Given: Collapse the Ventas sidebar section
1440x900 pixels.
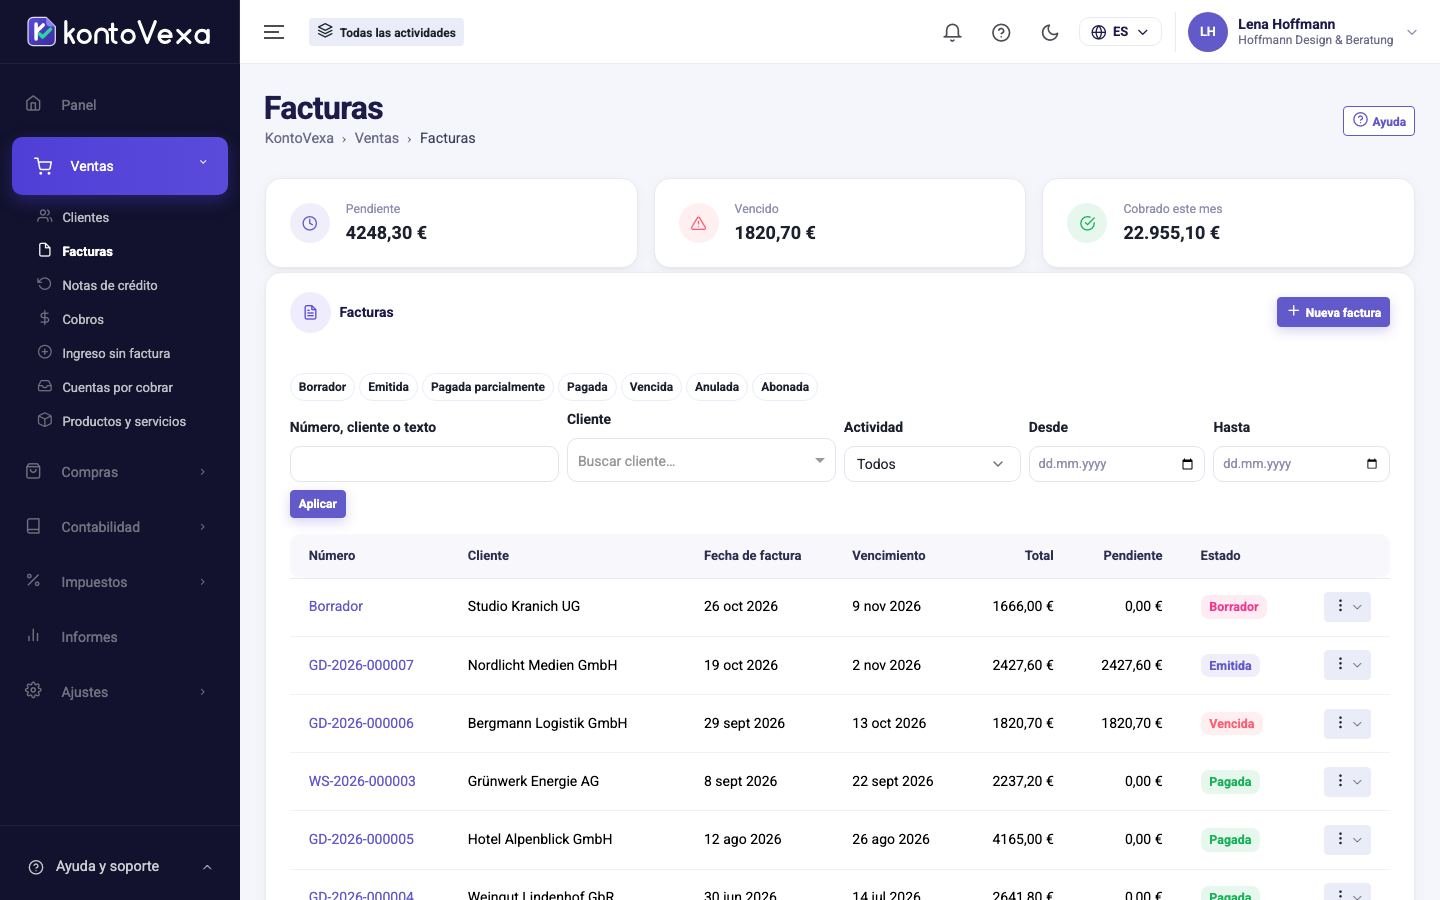Looking at the screenshot, I should tap(120, 166).
